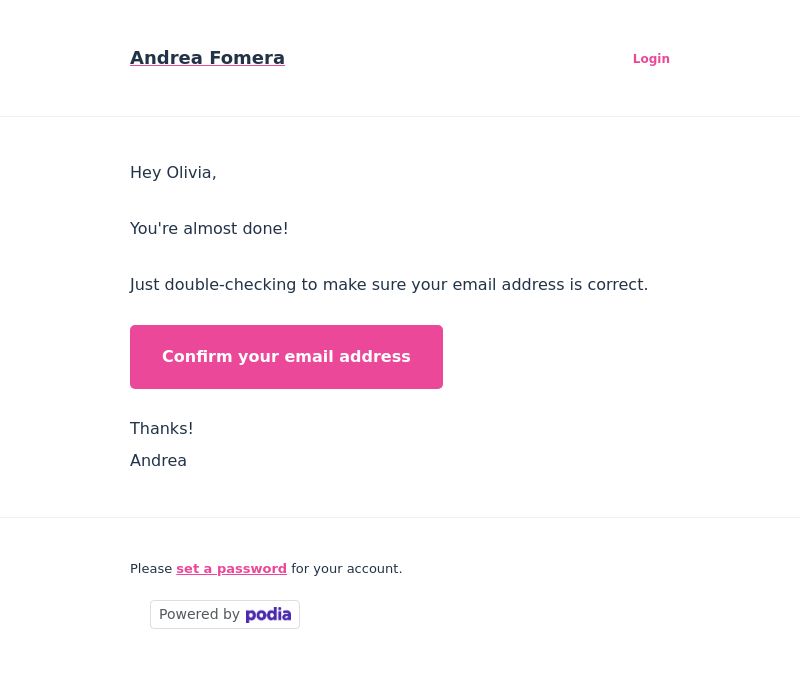Viewport: 800px width, 689px height.
Task: Click the word 'Andrea' in header title
Action: (166, 58)
